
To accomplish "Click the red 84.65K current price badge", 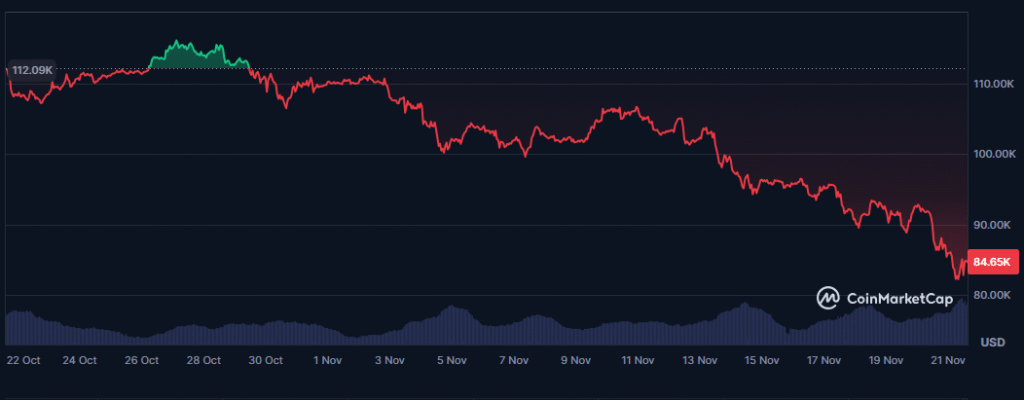I will tap(993, 262).
